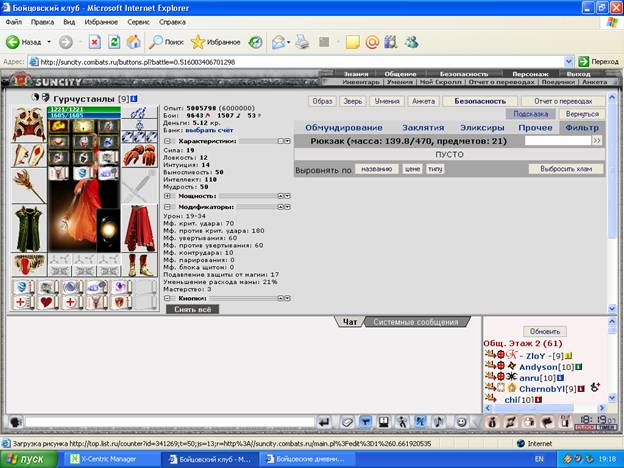Open the Избранное menu
Screen dimensions: 624x468
point(101,22)
